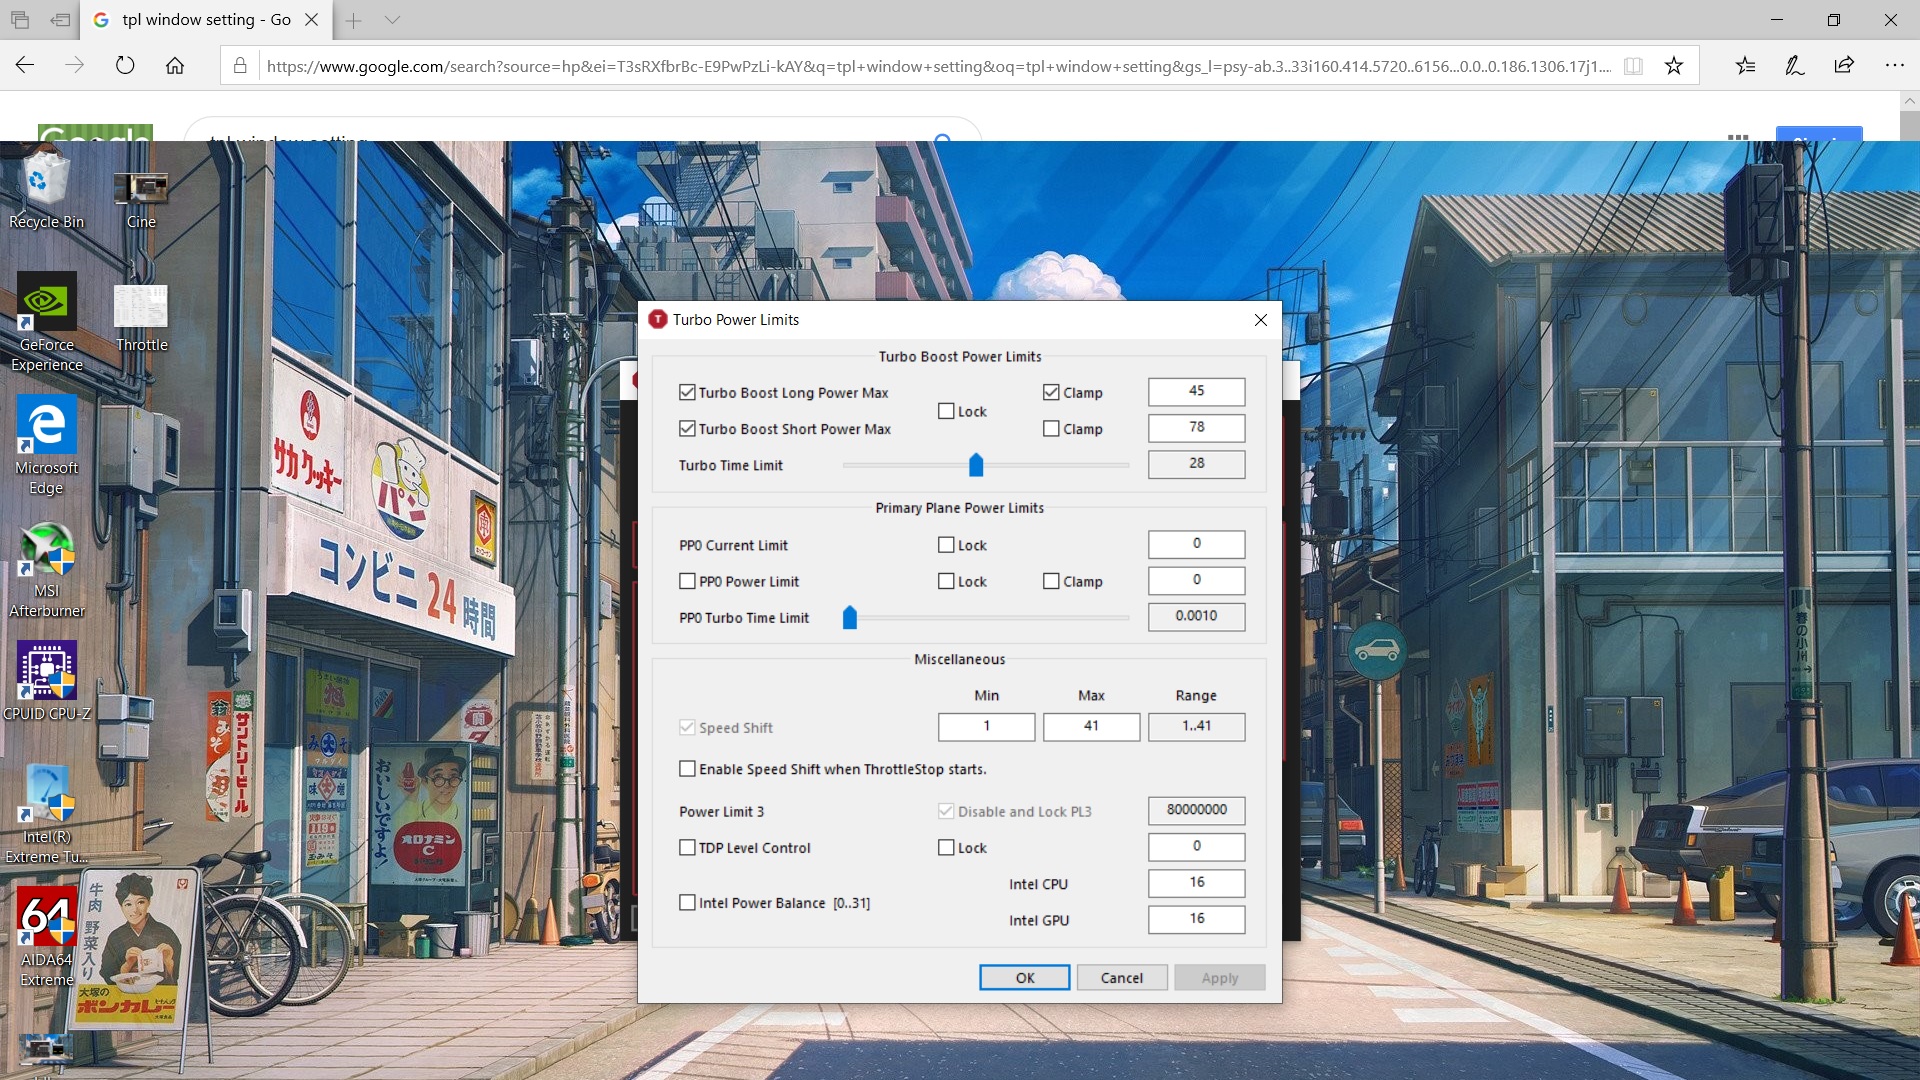This screenshot has width=1920, height=1080.
Task: Open Edge Settings and more menu
Action: click(1894, 66)
